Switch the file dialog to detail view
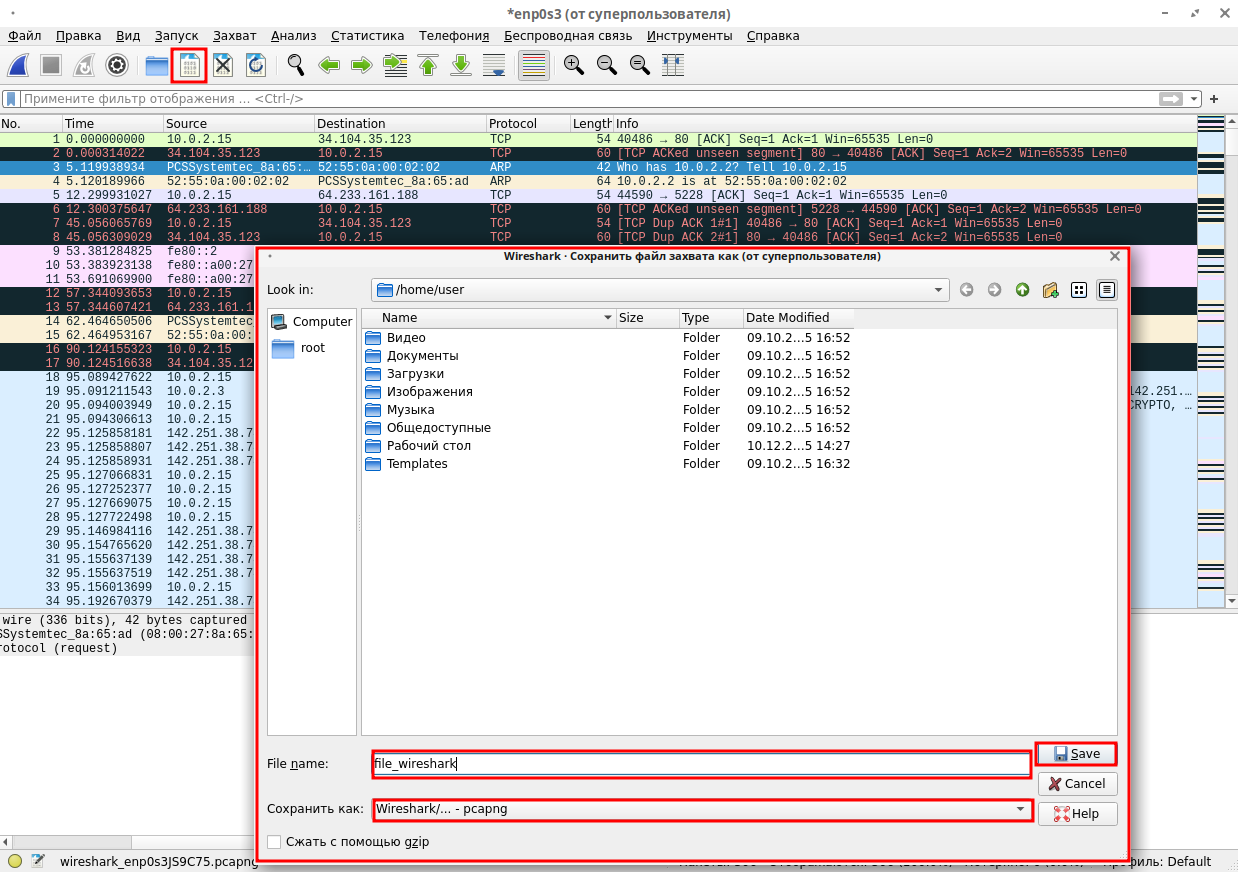 (x=1106, y=290)
